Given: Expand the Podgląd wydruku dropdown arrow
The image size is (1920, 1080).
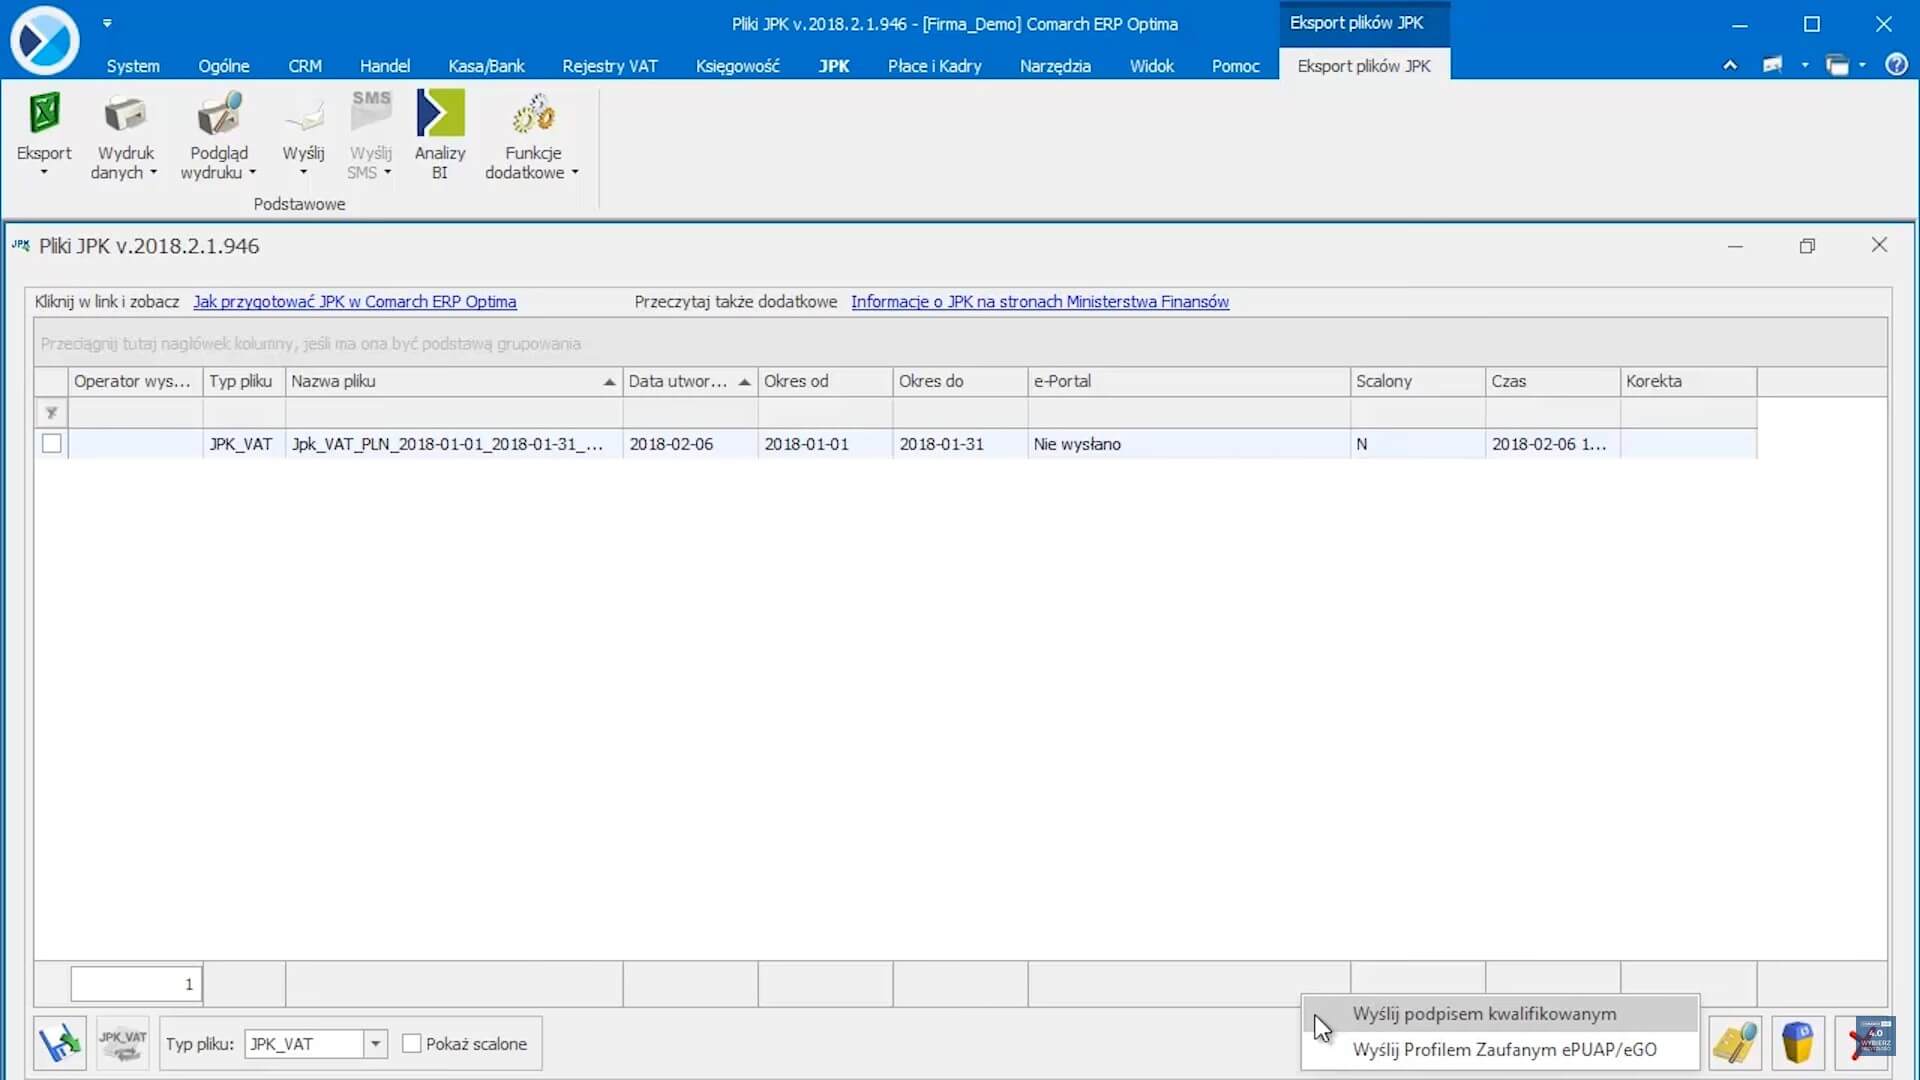Looking at the screenshot, I should (x=252, y=172).
